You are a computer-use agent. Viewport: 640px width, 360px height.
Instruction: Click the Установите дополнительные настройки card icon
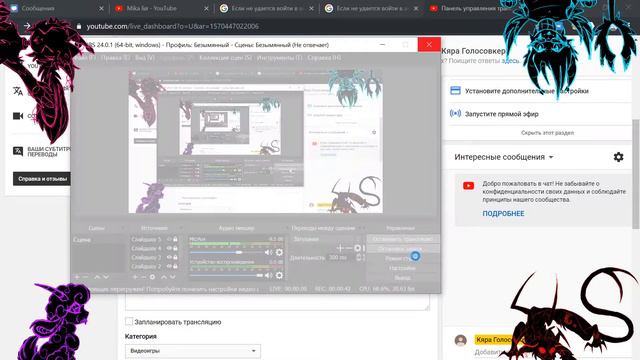pos(455,91)
